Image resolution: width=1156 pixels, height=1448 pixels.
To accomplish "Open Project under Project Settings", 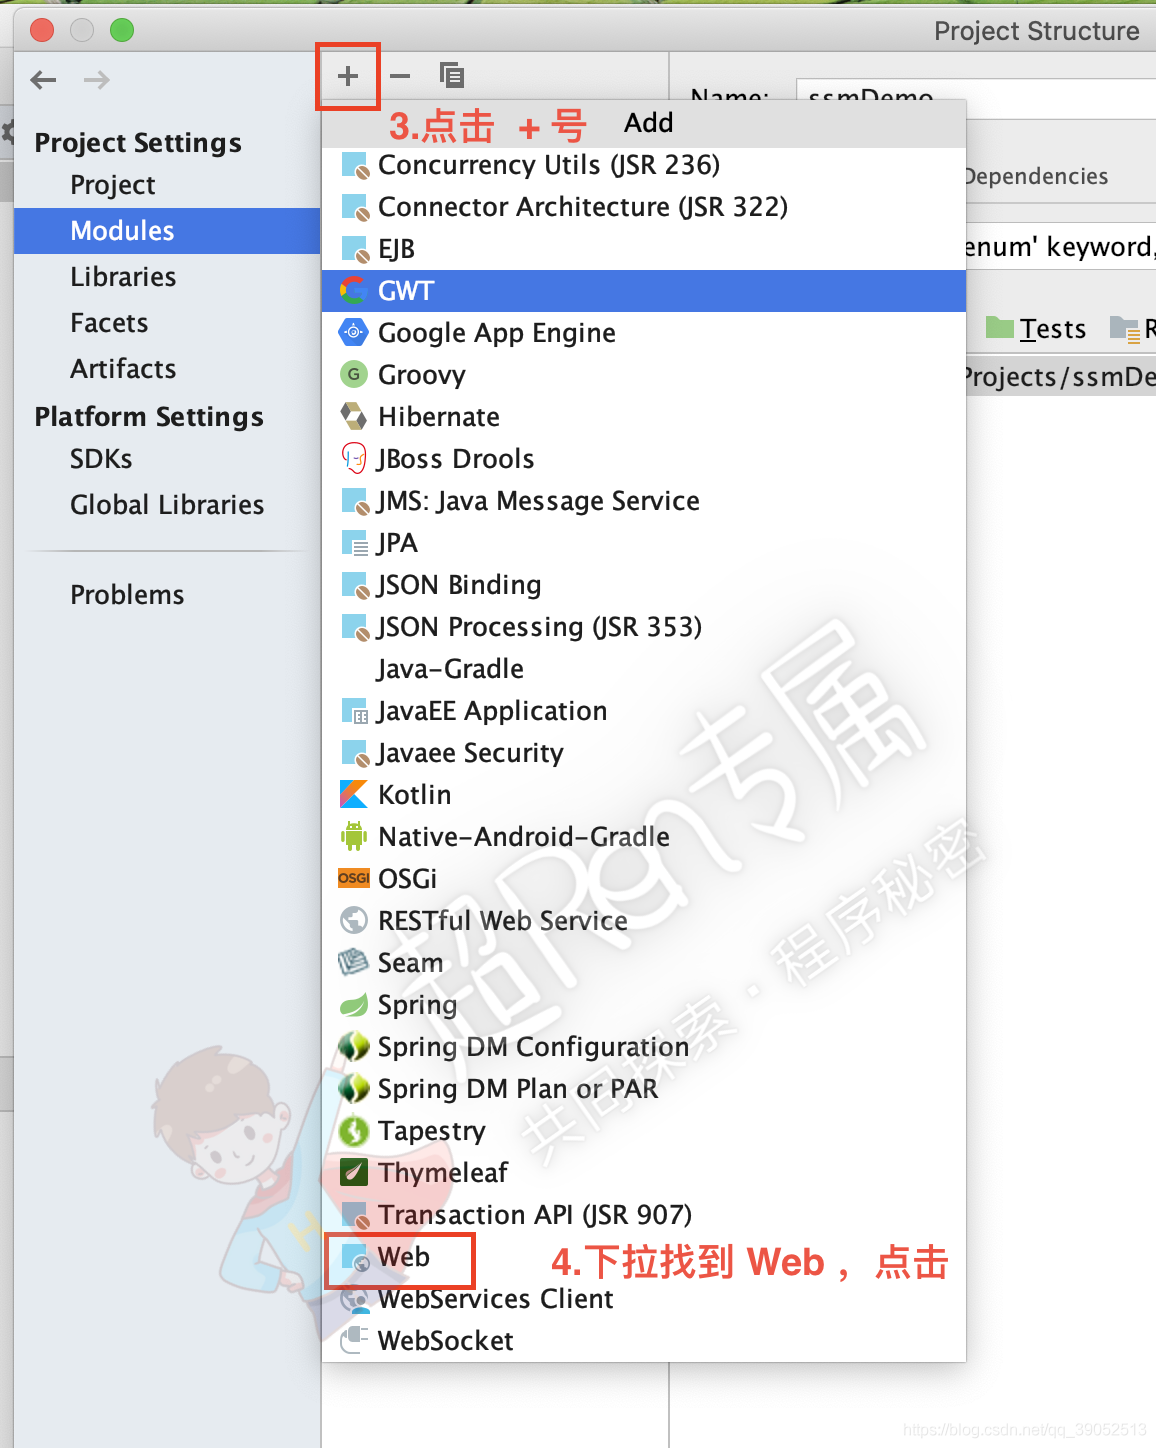I will (x=113, y=185).
